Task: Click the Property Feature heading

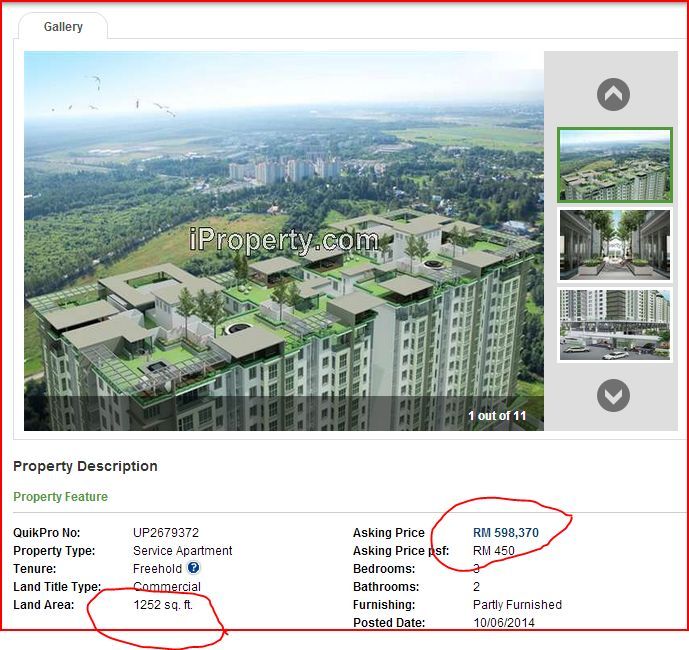Action: pos(60,497)
